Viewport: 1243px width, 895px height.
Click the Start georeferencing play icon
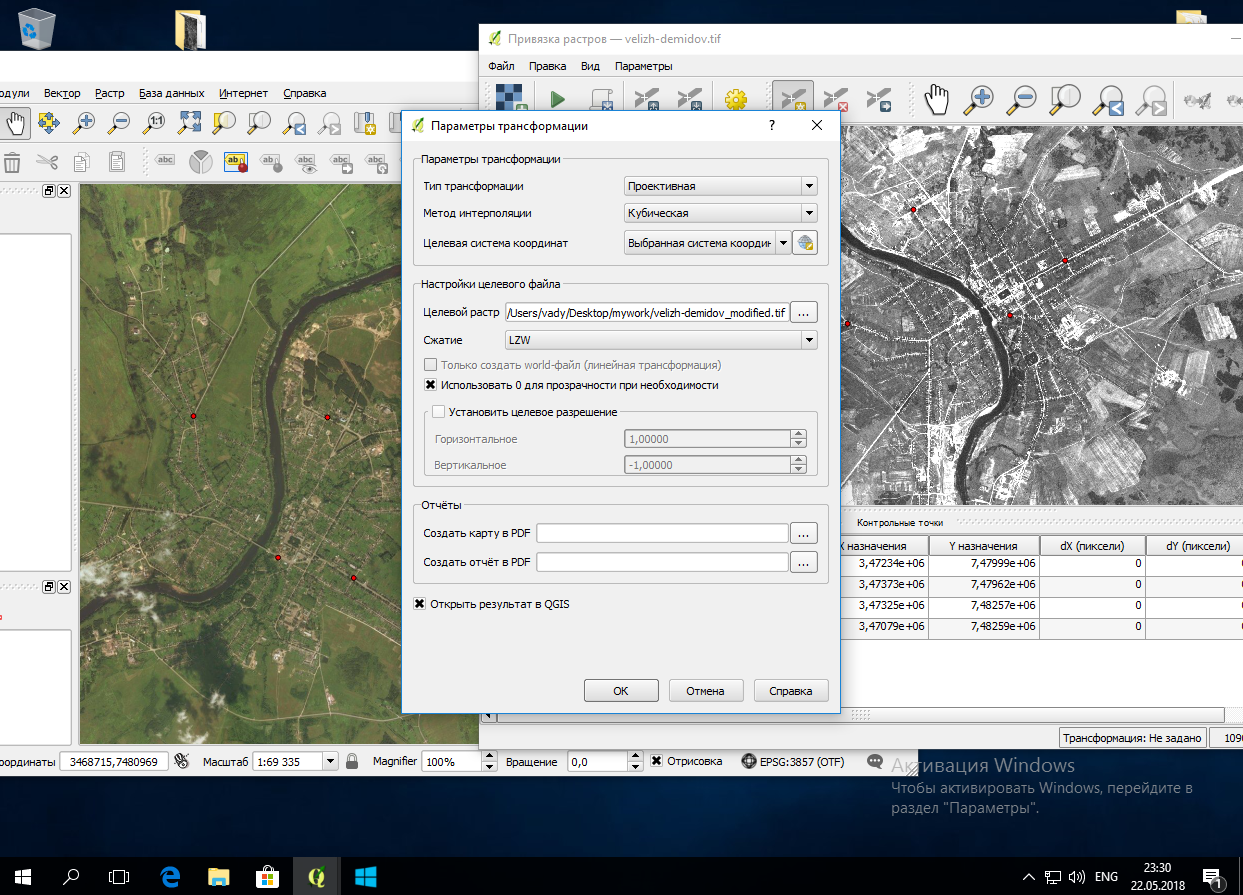(x=558, y=99)
